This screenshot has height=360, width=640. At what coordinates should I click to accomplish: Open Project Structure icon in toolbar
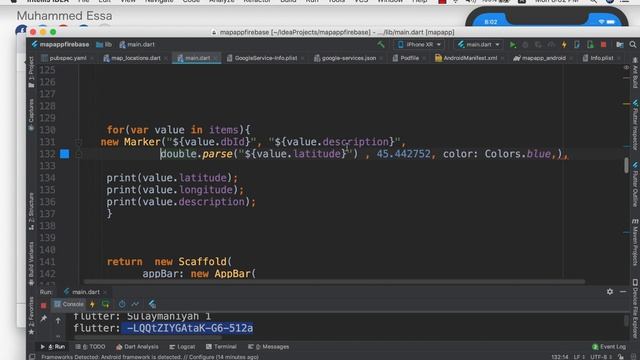[620, 44]
